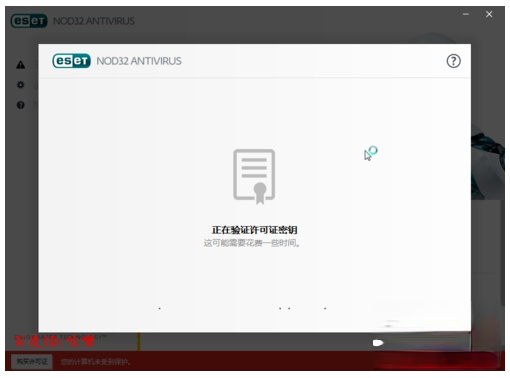This screenshot has width=510, height=378.
Task: Open help icon in main window sidebar
Action: pos(21,105)
